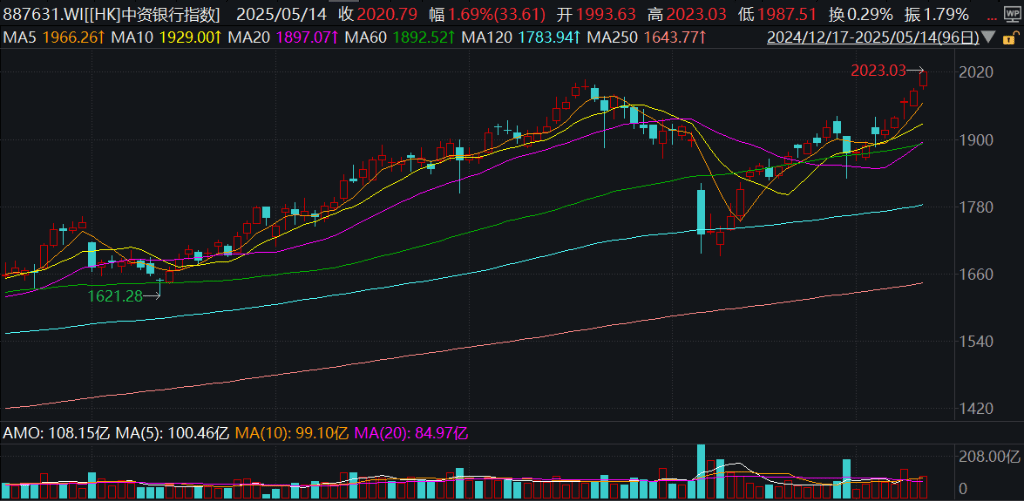This screenshot has width=1024, height=501.
Task: Select the volume MA(10) 99.10亿 label
Action: click(291, 432)
